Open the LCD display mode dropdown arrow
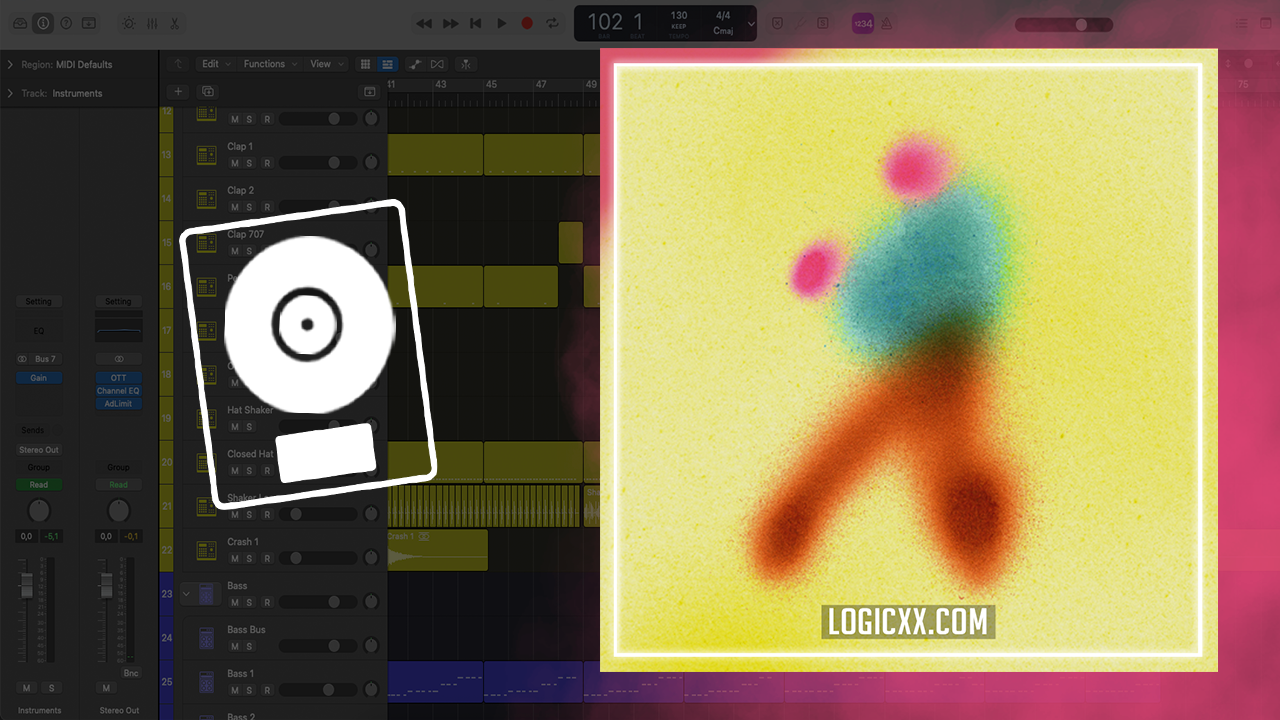The width and height of the screenshot is (1280, 720). click(751, 23)
